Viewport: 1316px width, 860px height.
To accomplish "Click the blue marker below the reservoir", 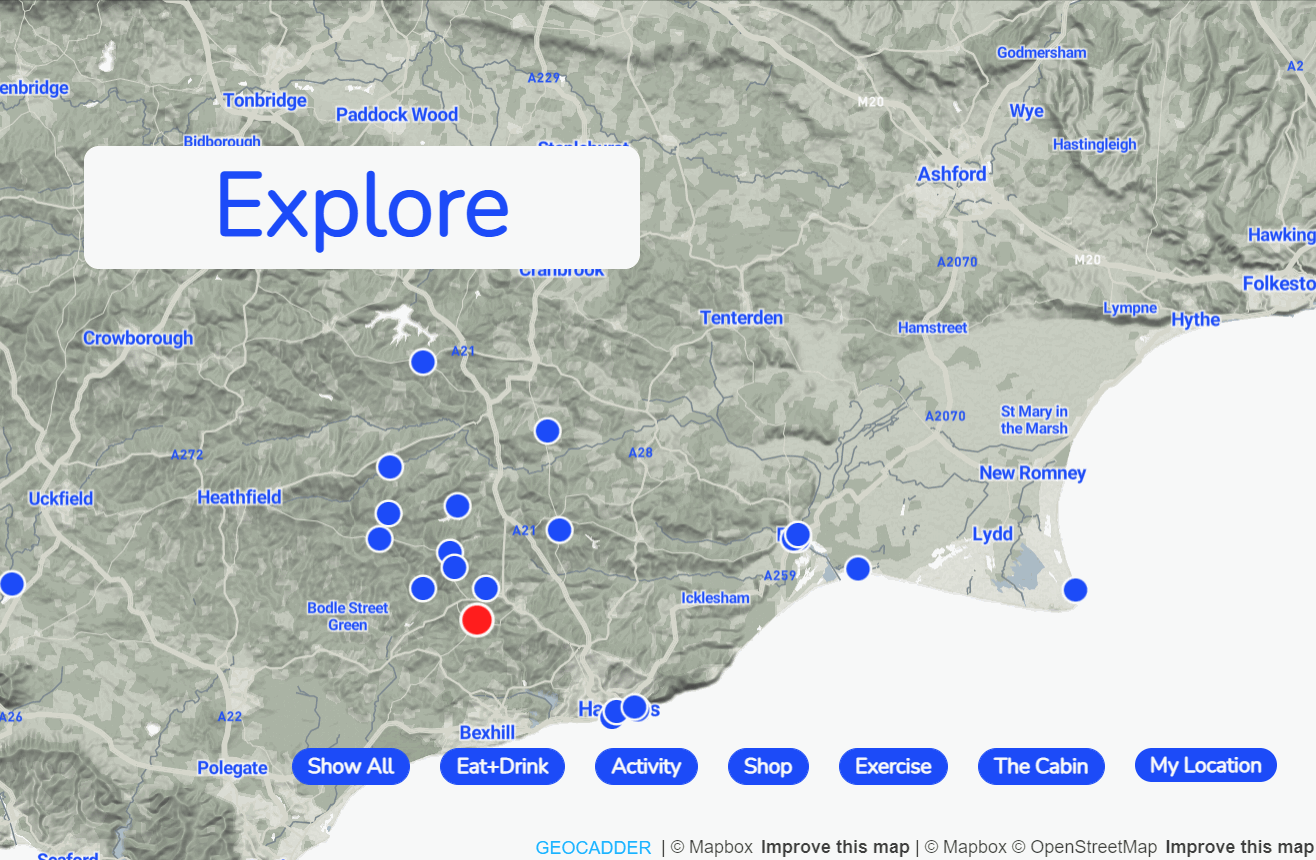I will click(x=423, y=362).
